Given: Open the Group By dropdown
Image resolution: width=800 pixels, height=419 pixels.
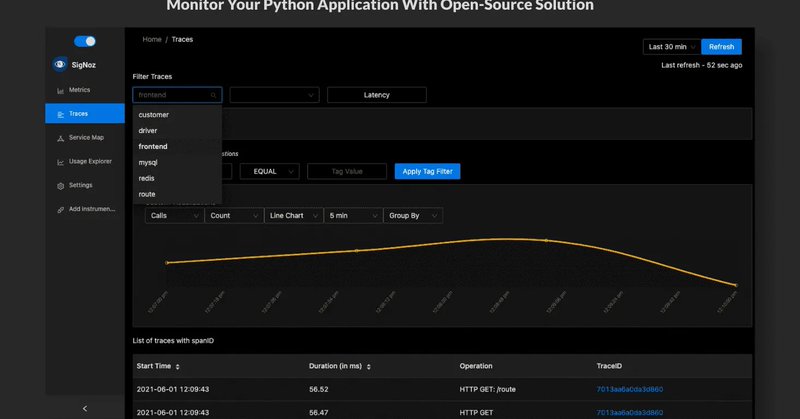Looking at the screenshot, I should (x=413, y=216).
